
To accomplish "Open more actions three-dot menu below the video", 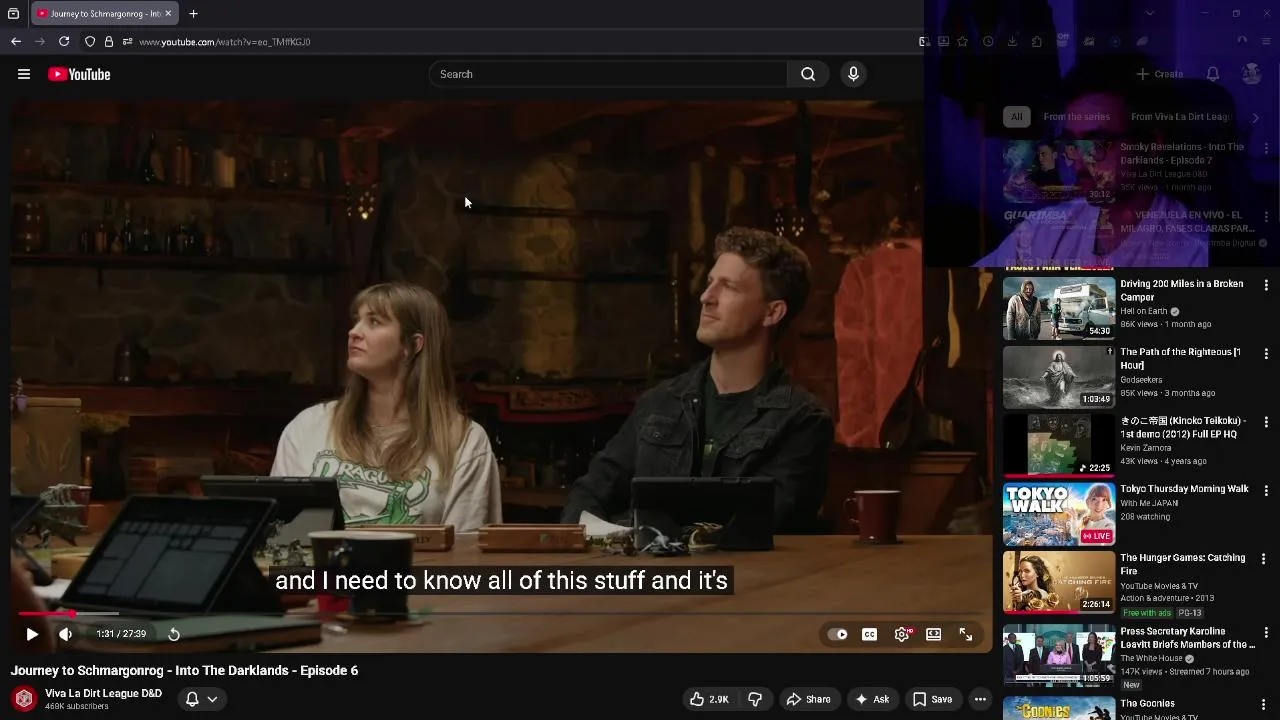I will tap(980, 699).
